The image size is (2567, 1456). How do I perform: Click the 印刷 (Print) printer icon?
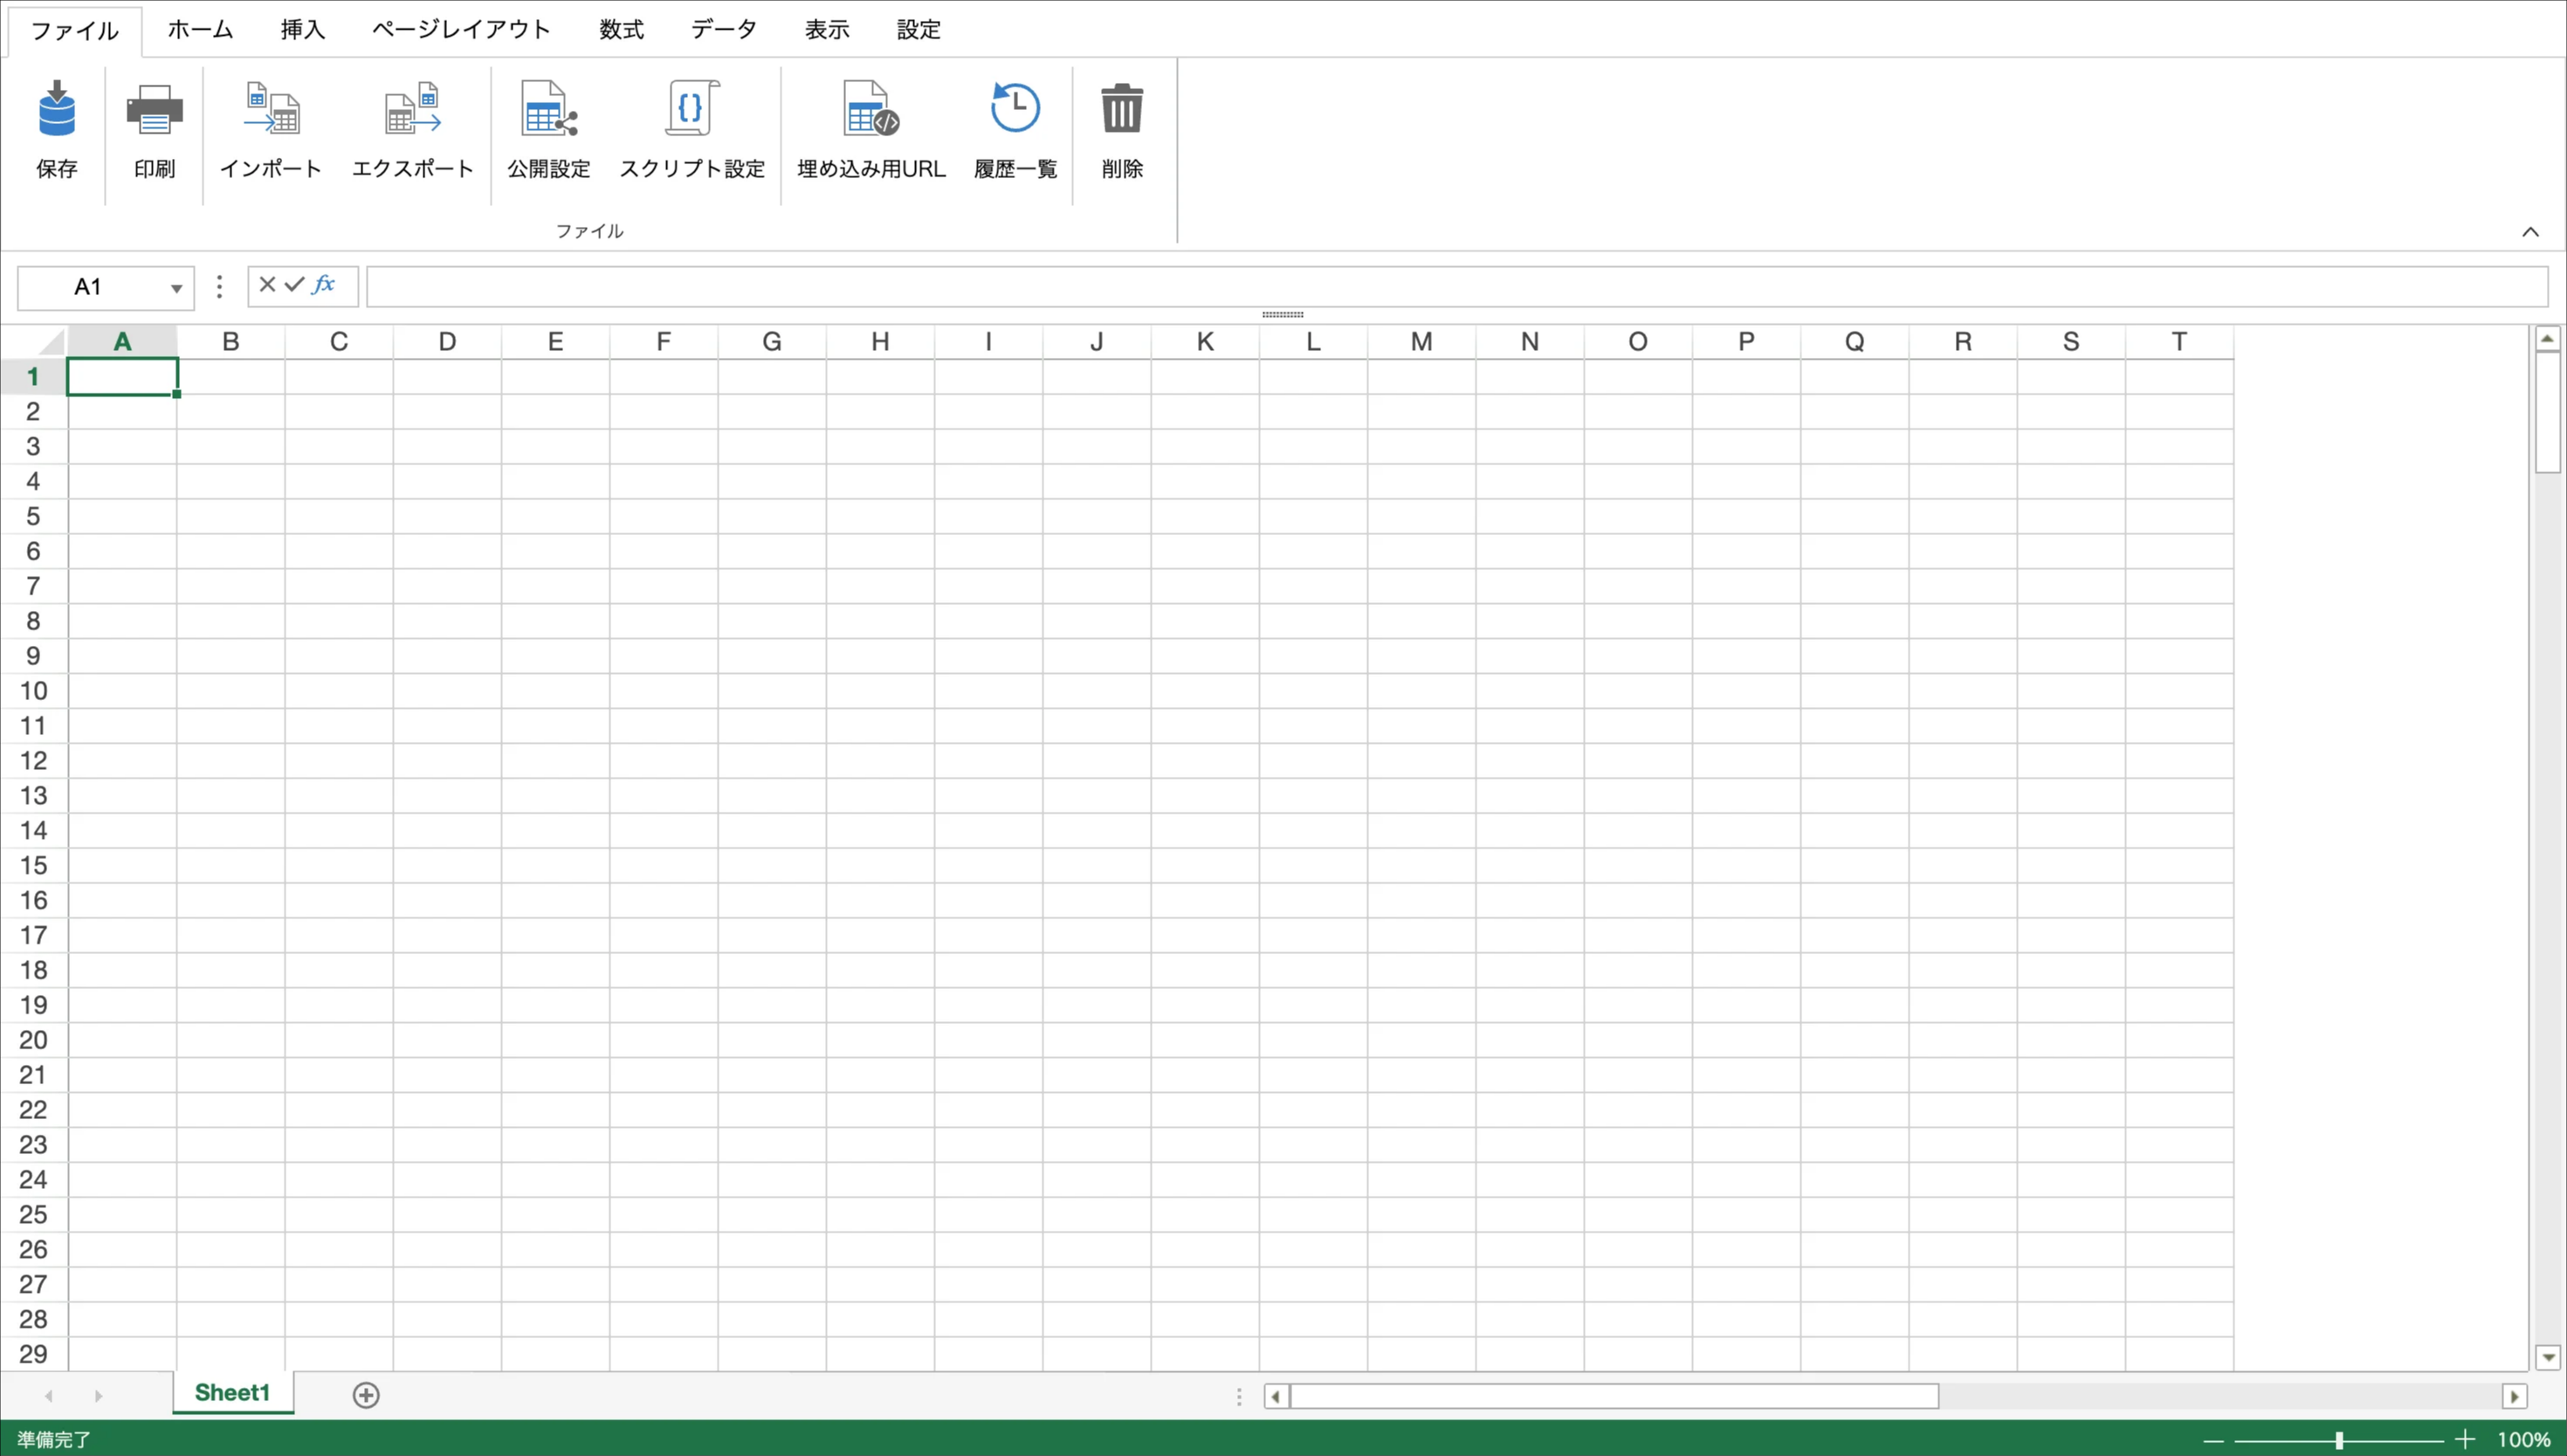click(154, 110)
